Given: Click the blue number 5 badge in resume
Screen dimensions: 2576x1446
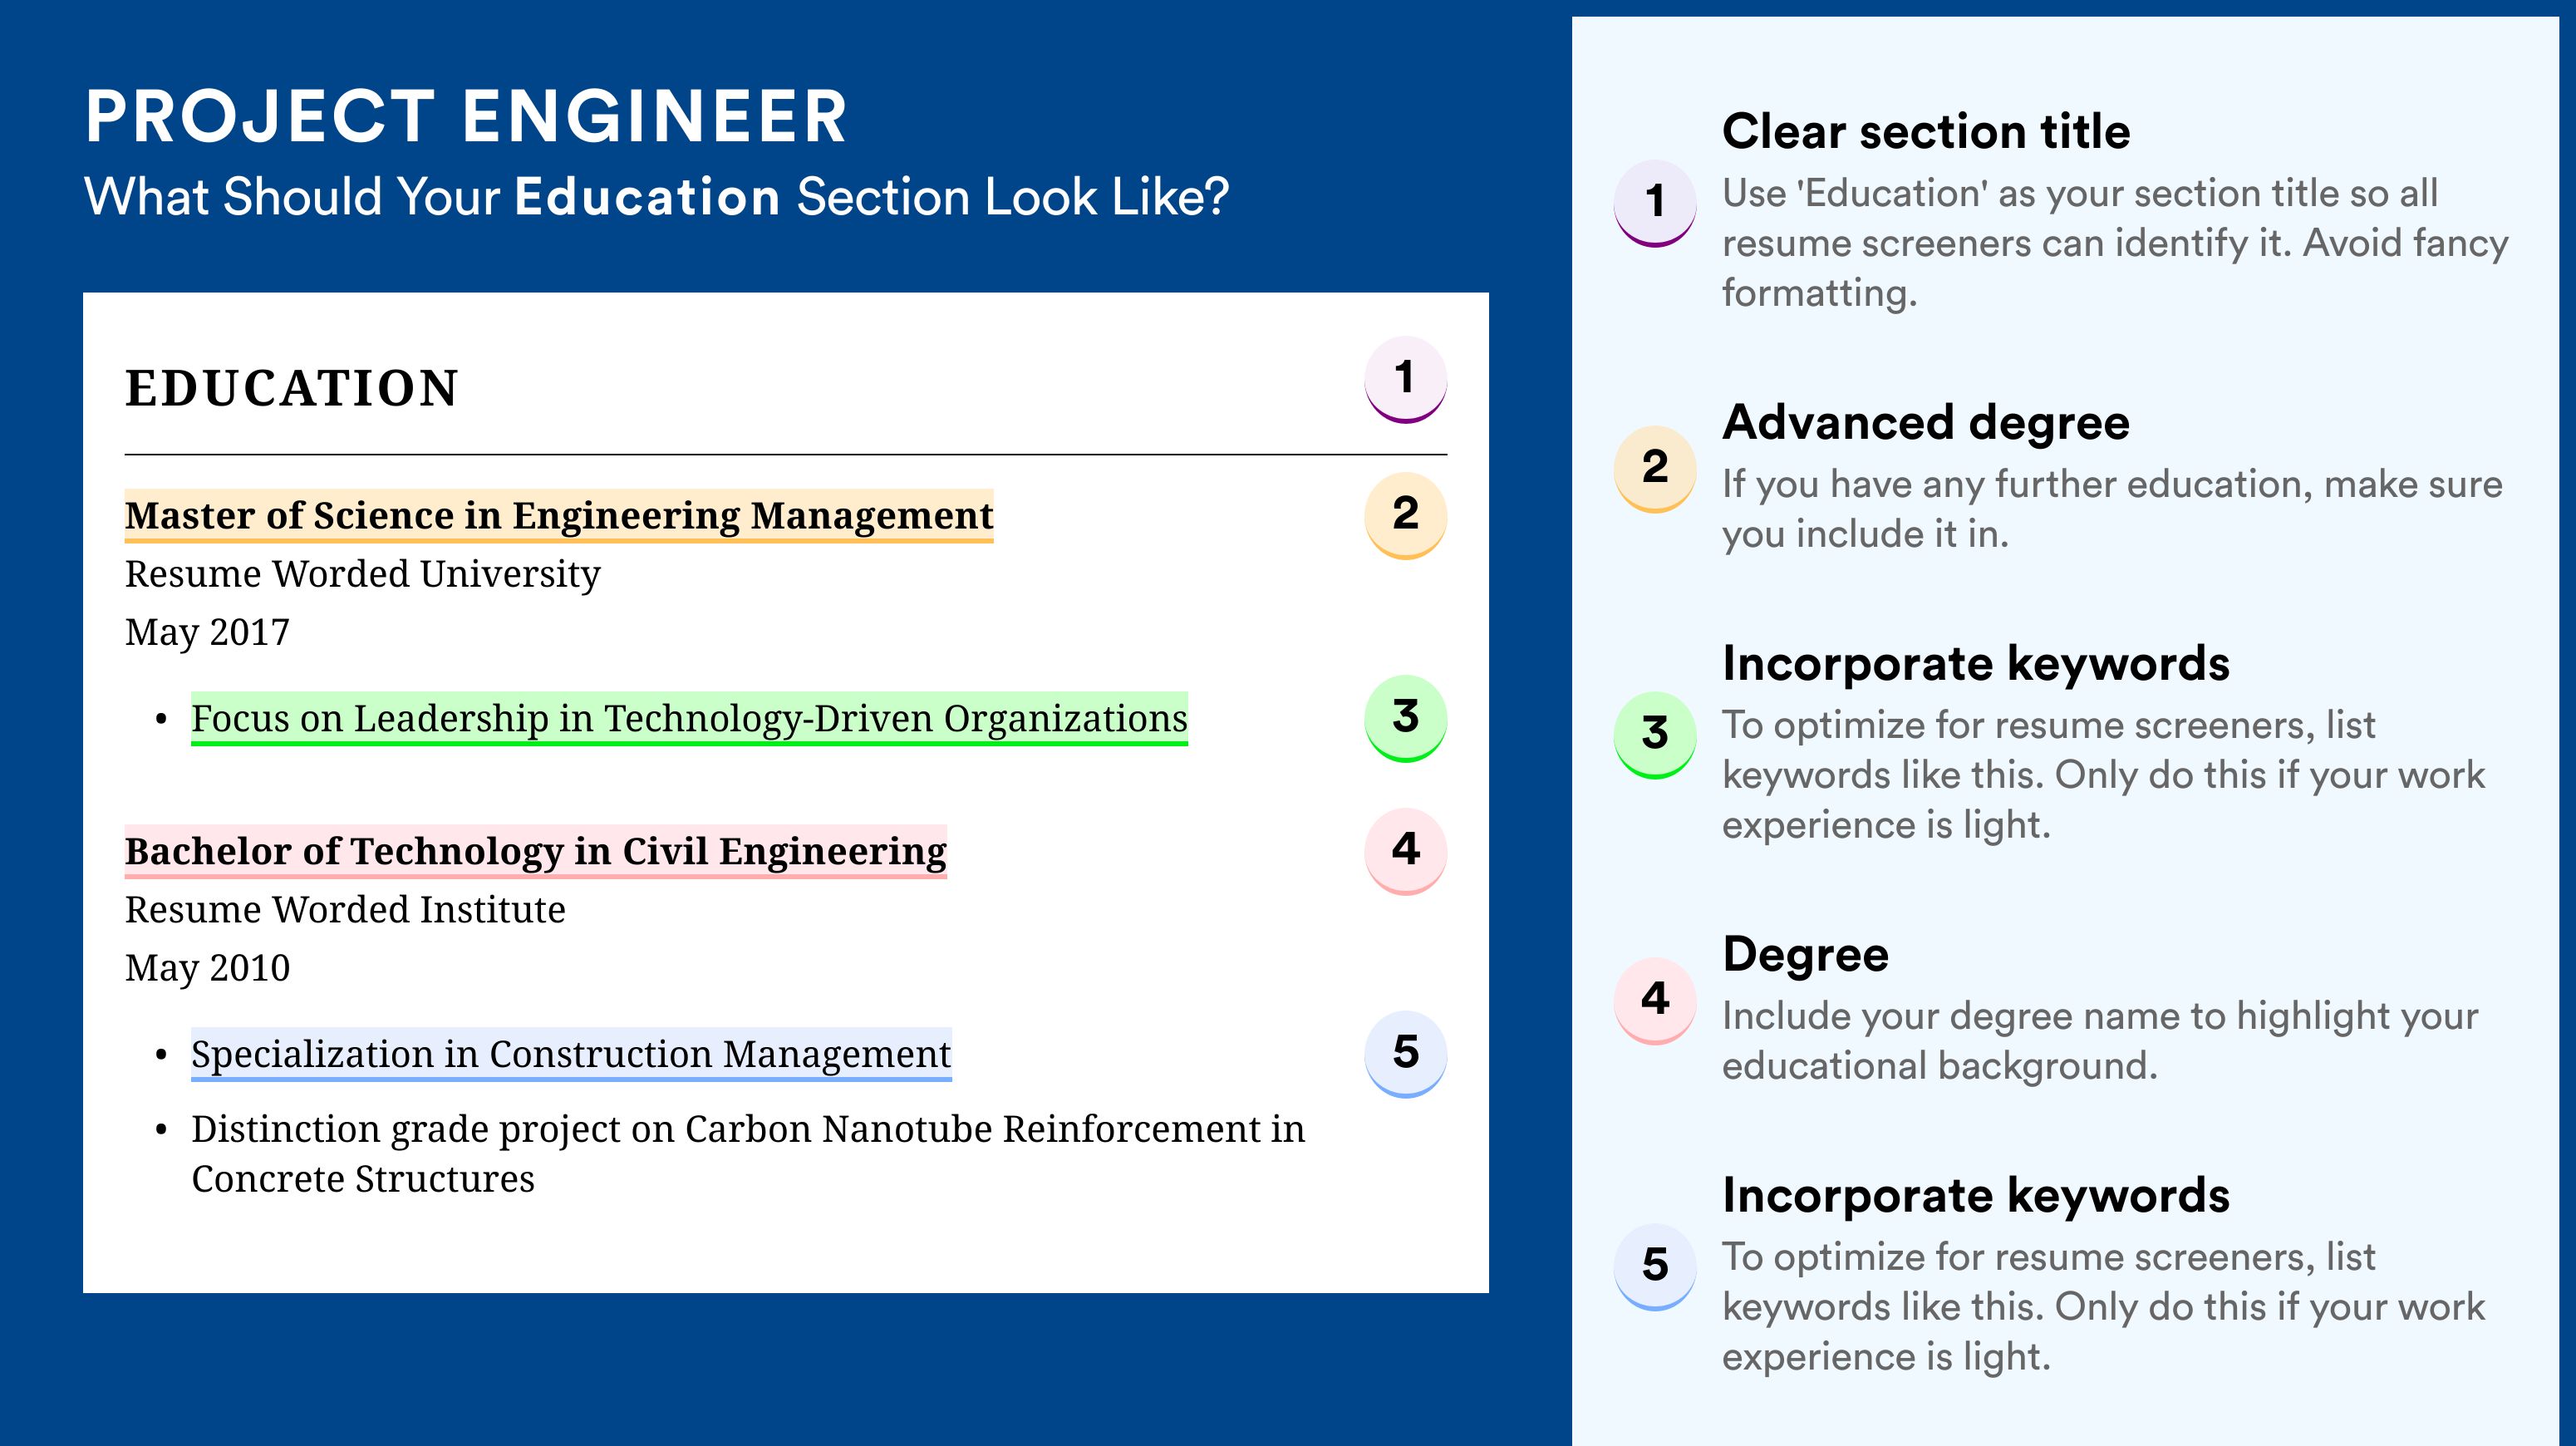Looking at the screenshot, I should click(x=1405, y=1053).
